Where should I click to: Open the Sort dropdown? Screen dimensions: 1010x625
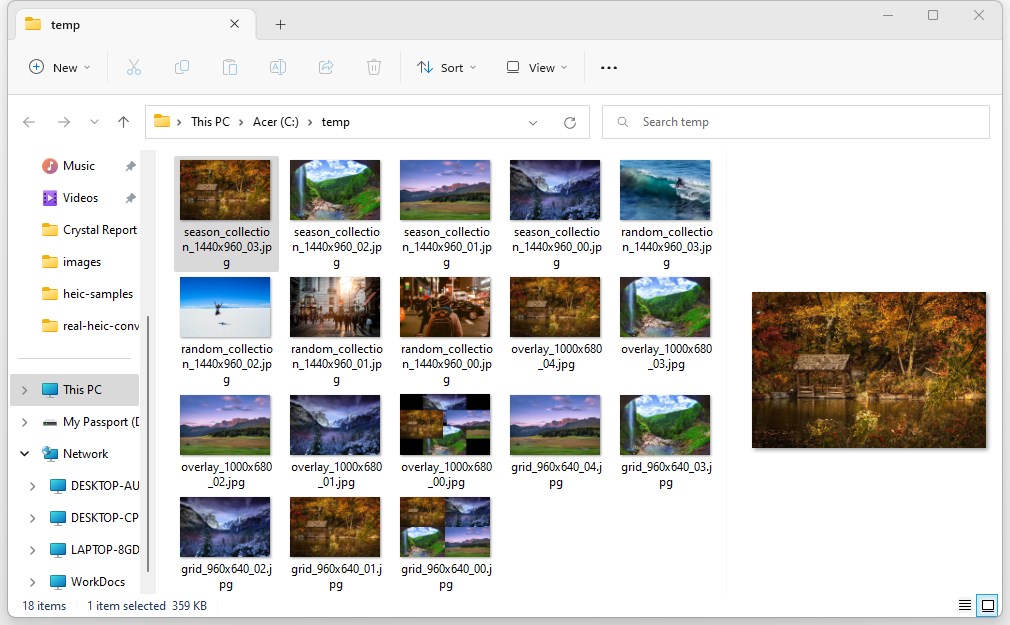[446, 67]
